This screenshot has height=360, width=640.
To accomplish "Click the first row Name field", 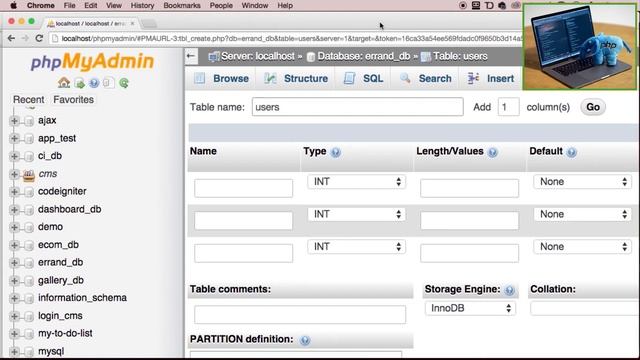I will point(243,188).
